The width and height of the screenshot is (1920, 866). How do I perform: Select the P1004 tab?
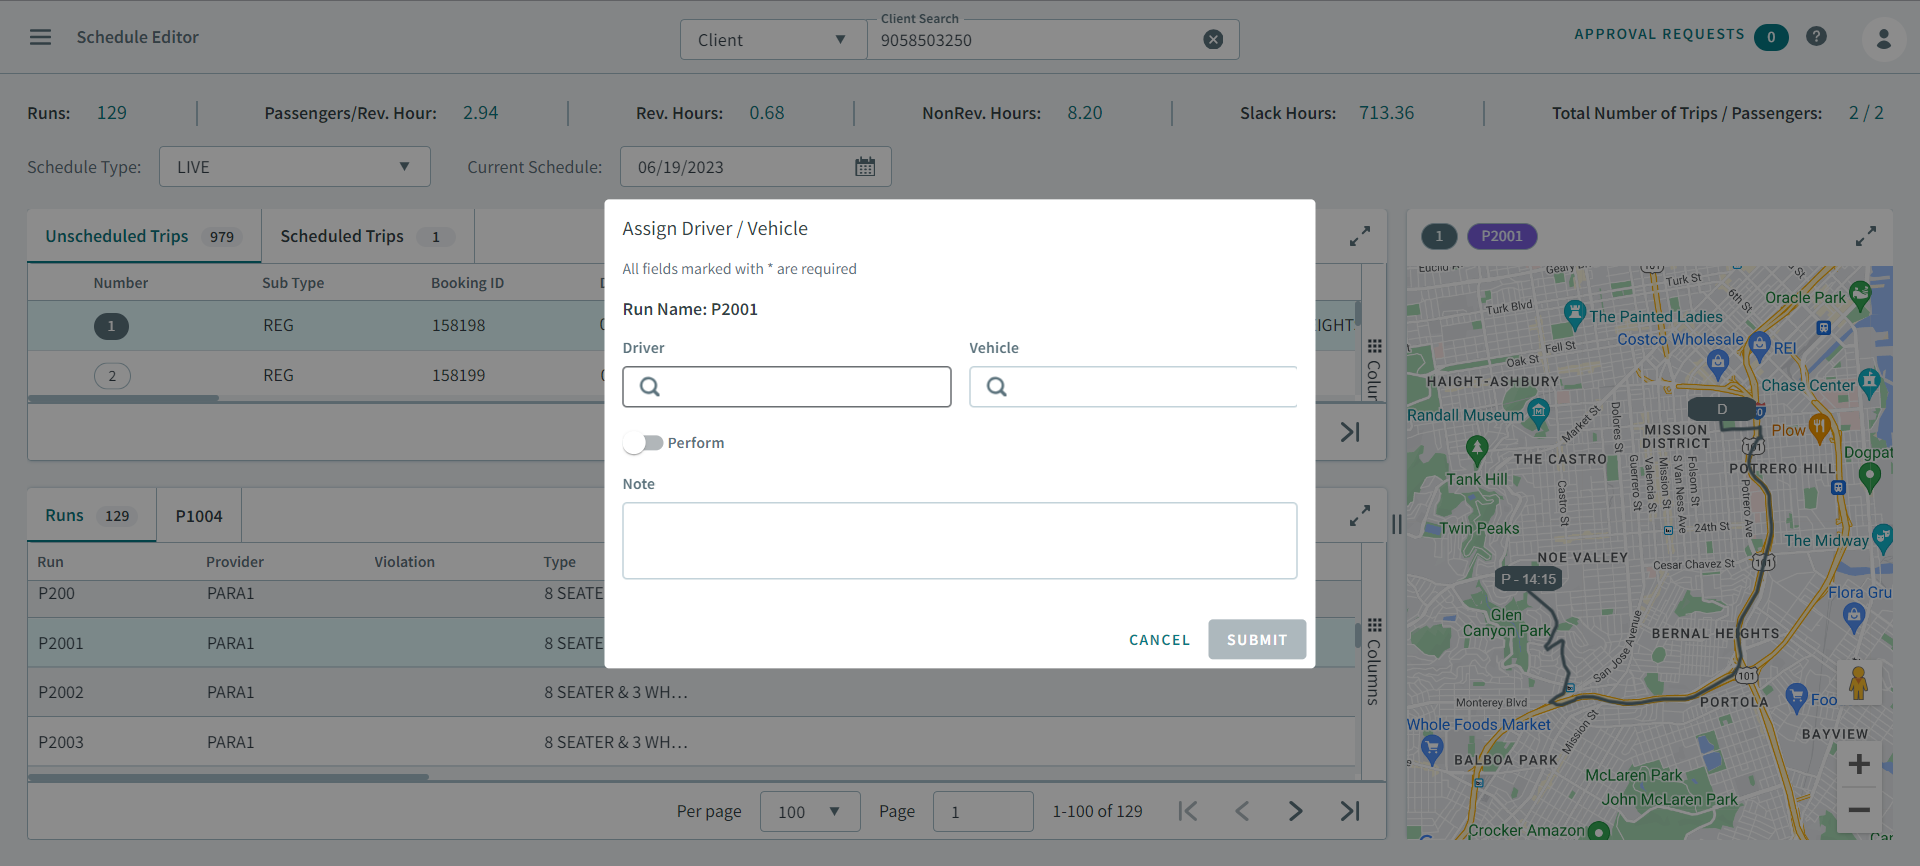199,516
